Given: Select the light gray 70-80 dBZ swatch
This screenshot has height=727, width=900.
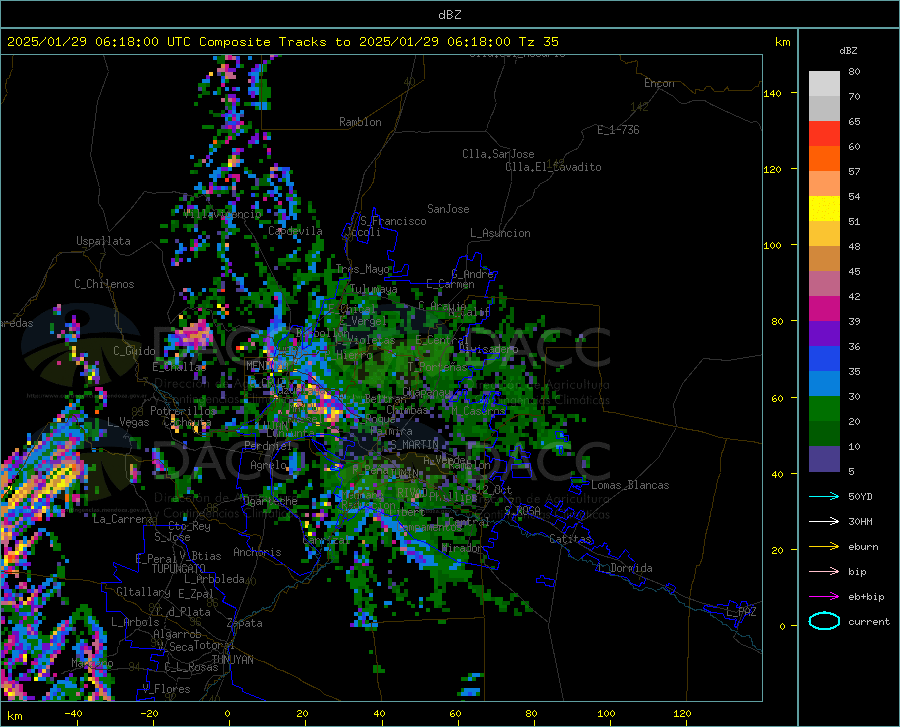Looking at the screenshot, I should (x=824, y=84).
